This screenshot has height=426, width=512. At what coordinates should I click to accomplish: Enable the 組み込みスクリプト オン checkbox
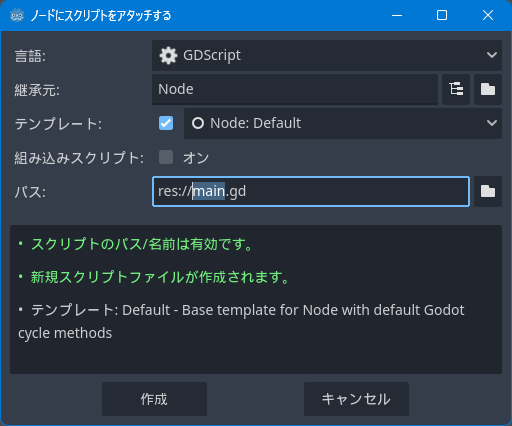point(166,157)
